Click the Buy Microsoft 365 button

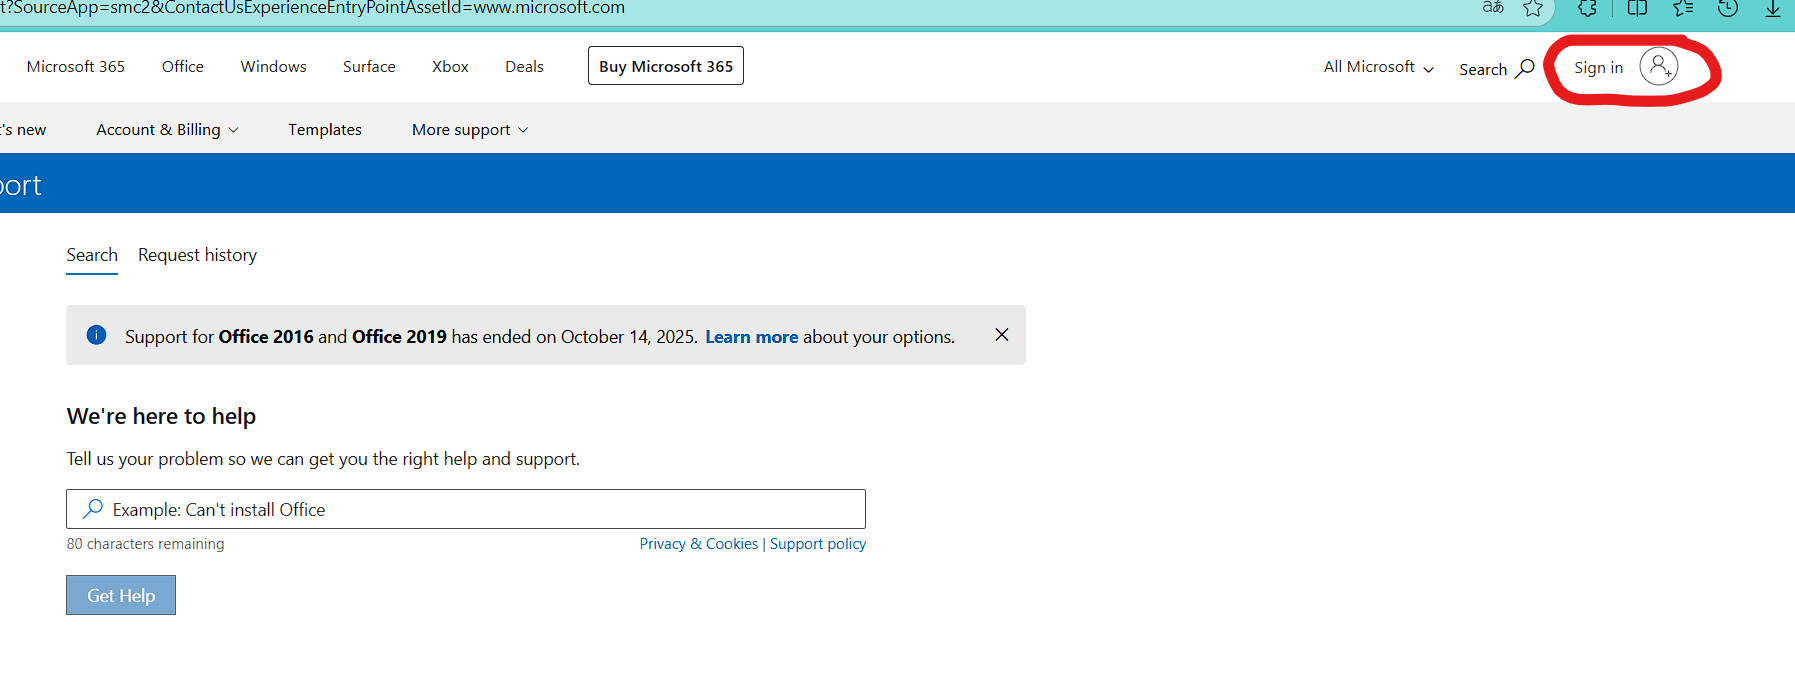(x=666, y=66)
